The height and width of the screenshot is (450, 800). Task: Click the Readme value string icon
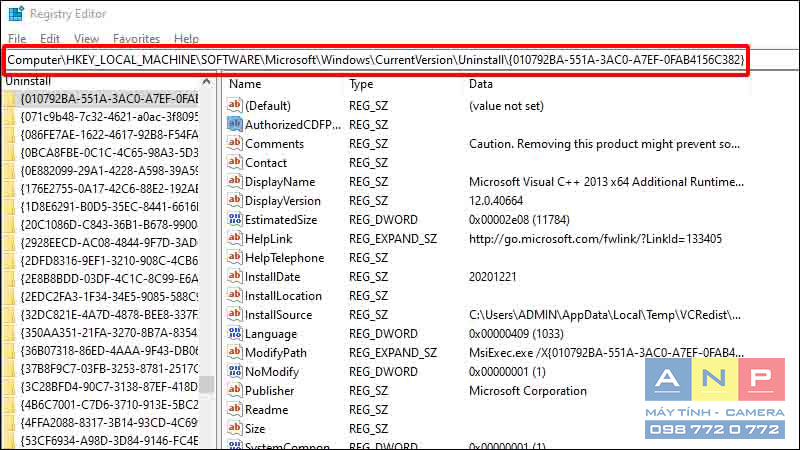[x=235, y=409]
